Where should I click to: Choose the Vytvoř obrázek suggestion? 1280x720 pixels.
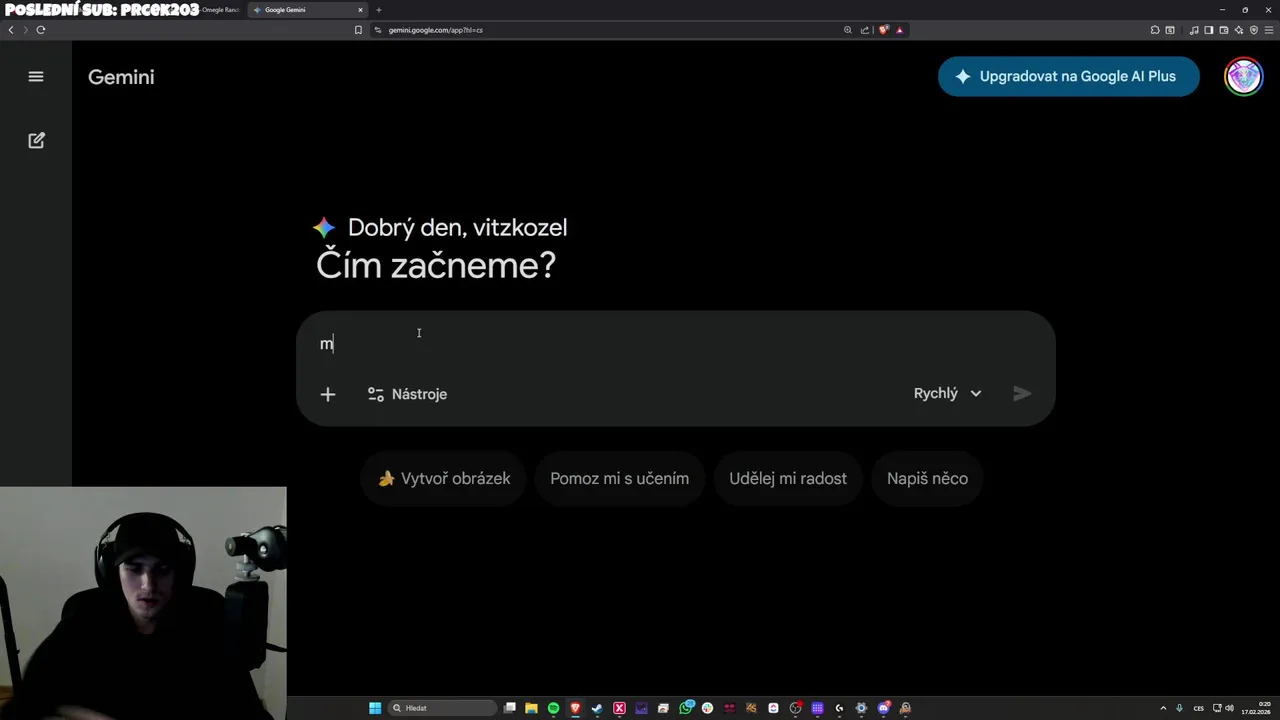point(444,478)
